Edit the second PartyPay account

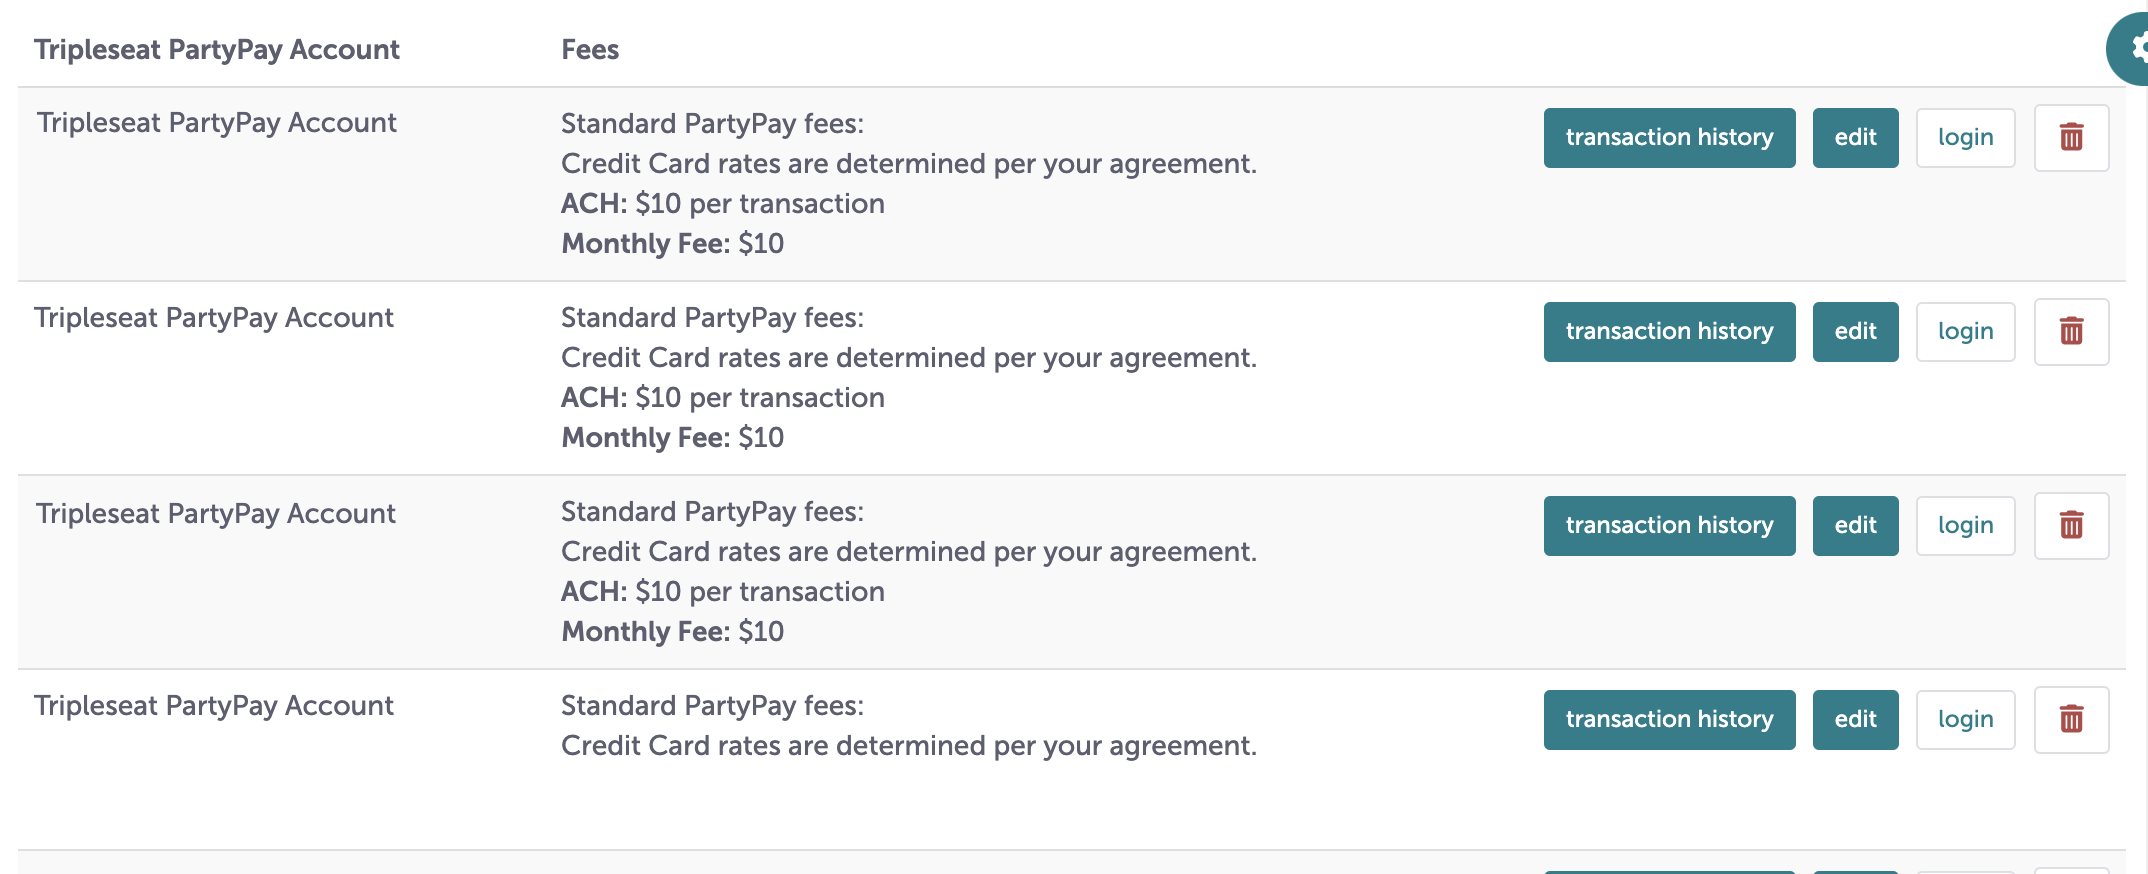tap(1855, 331)
